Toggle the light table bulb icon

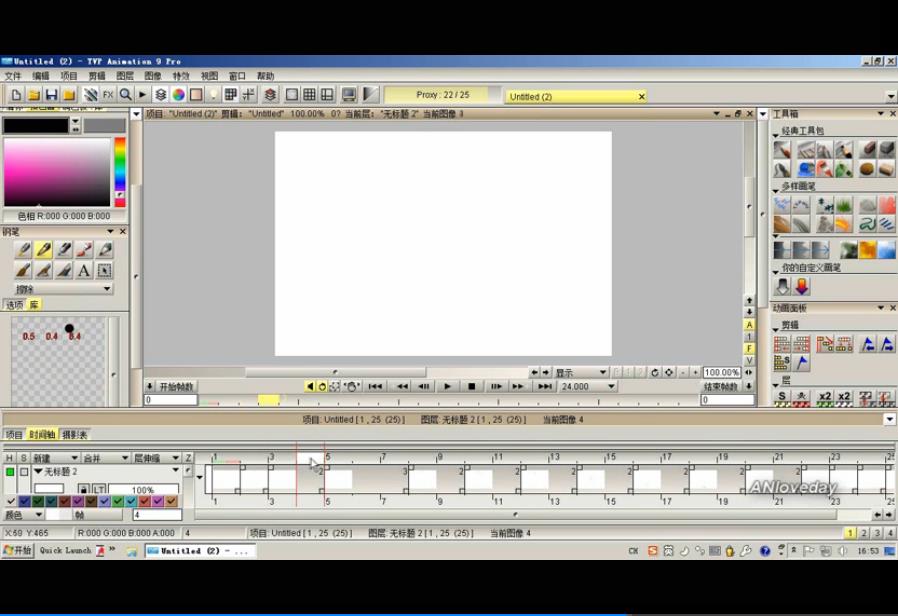(213, 95)
